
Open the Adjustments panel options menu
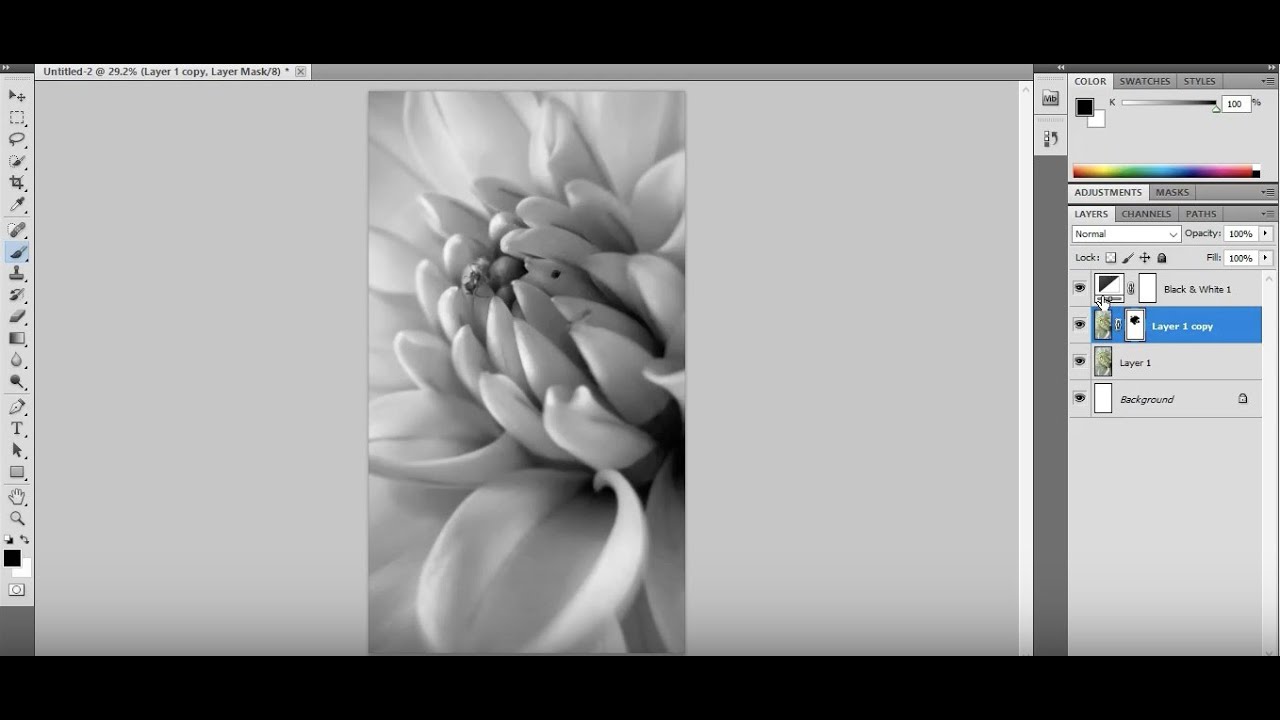(1268, 192)
